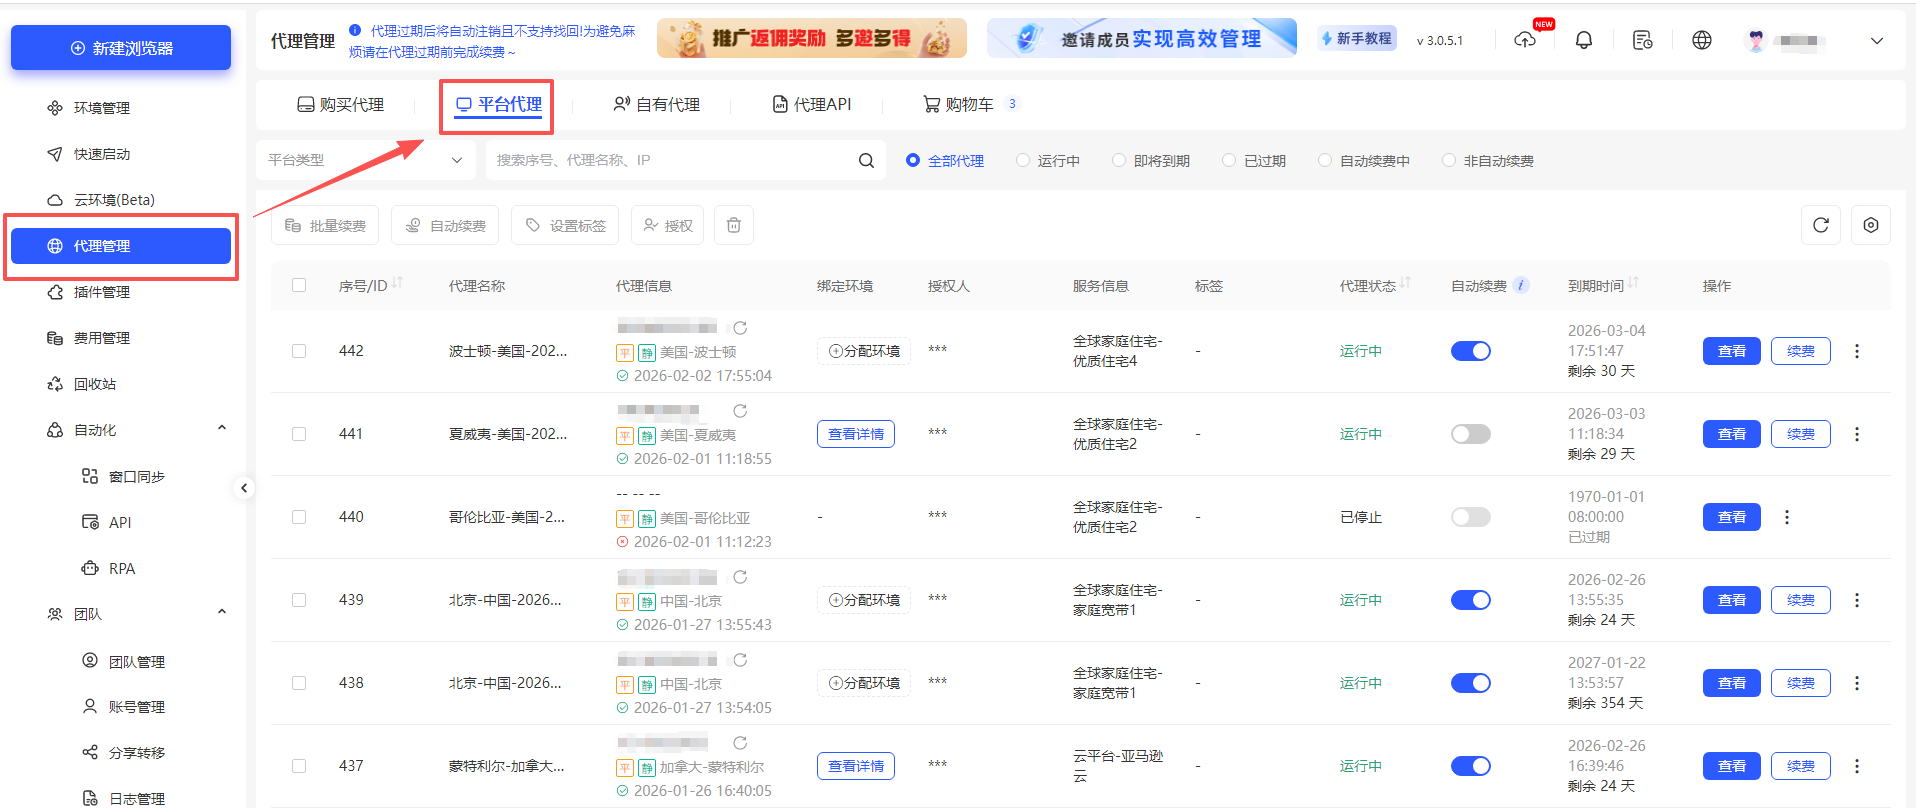Click the 批量续费 button

click(x=325, y=225)
